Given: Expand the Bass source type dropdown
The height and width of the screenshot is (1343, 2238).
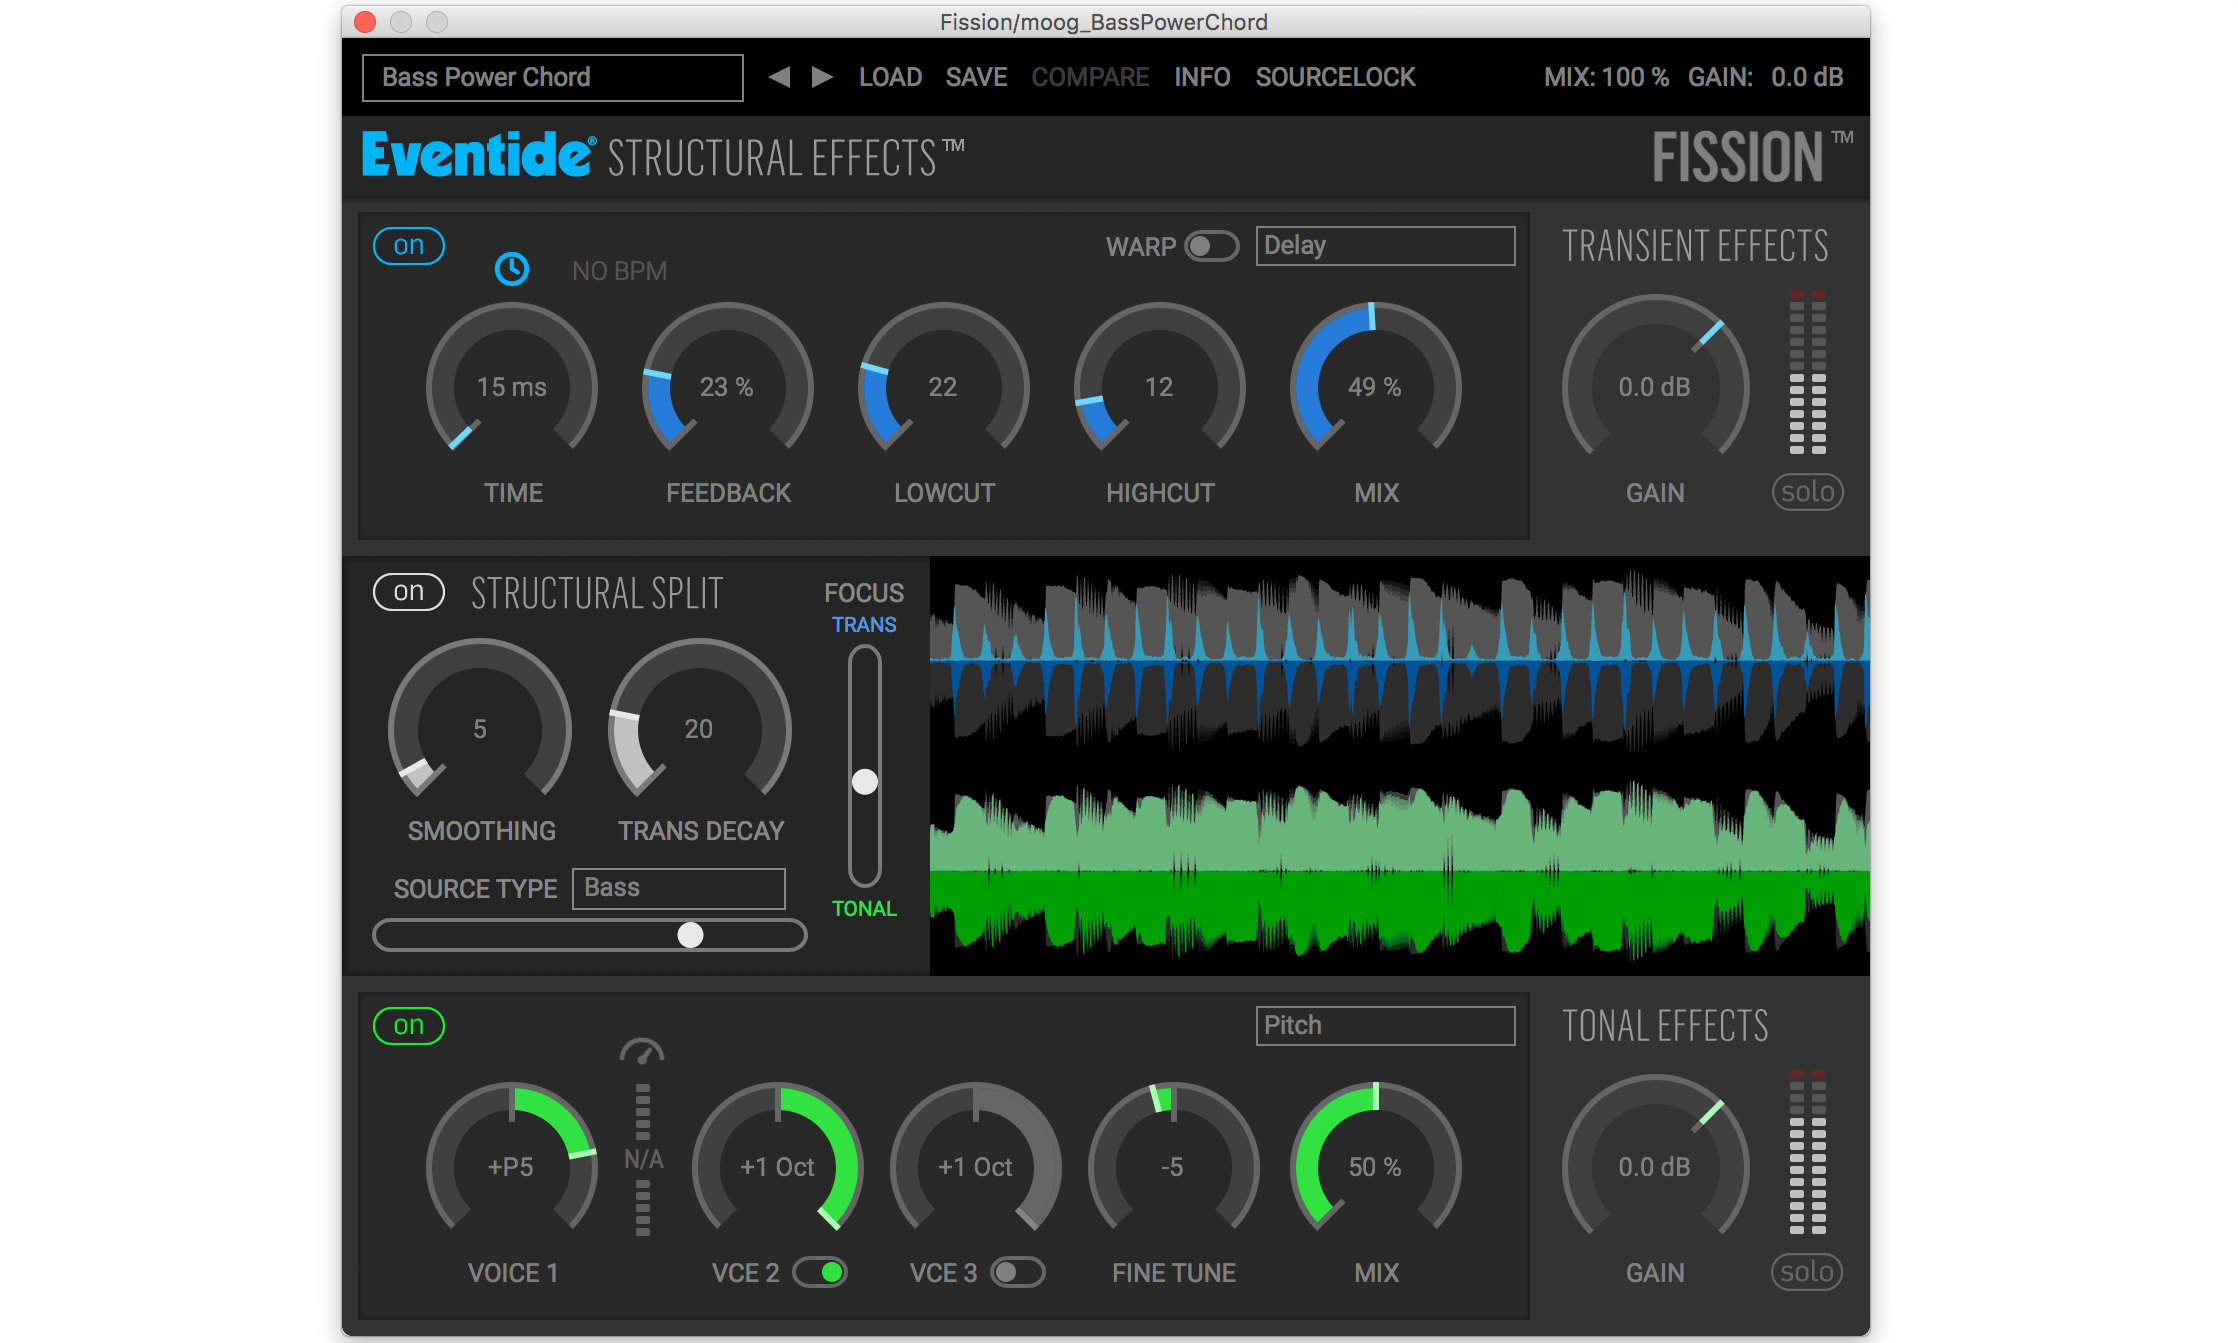Looking at the screenshot, I should 678,888.
